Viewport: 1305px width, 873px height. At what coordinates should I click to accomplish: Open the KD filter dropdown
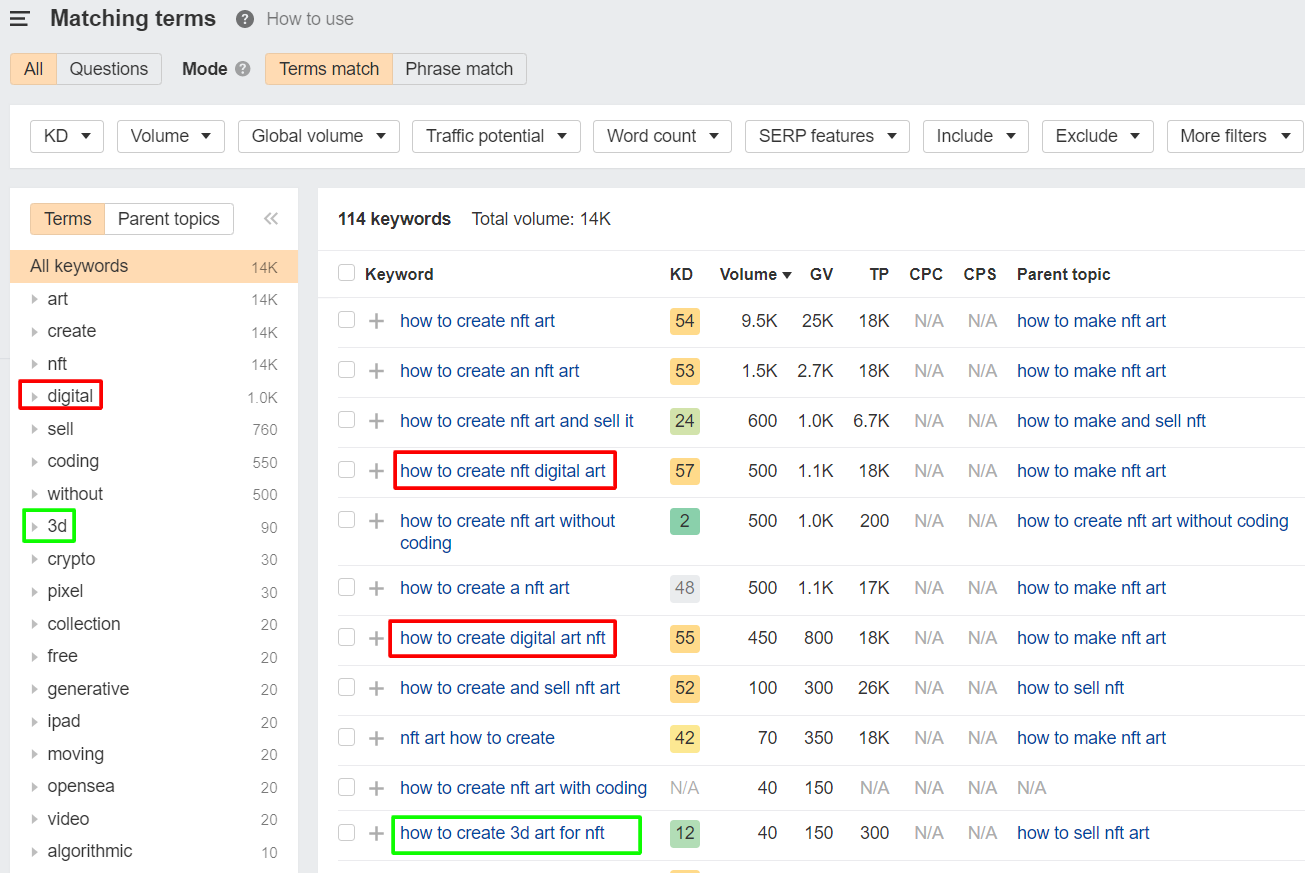click(x=67, y=136)
